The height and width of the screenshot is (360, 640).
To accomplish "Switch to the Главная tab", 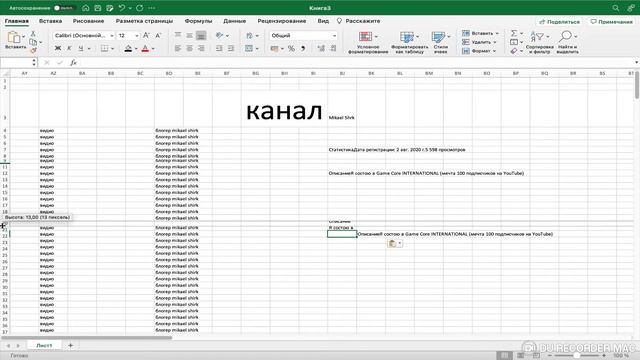I will coord(17,21).
